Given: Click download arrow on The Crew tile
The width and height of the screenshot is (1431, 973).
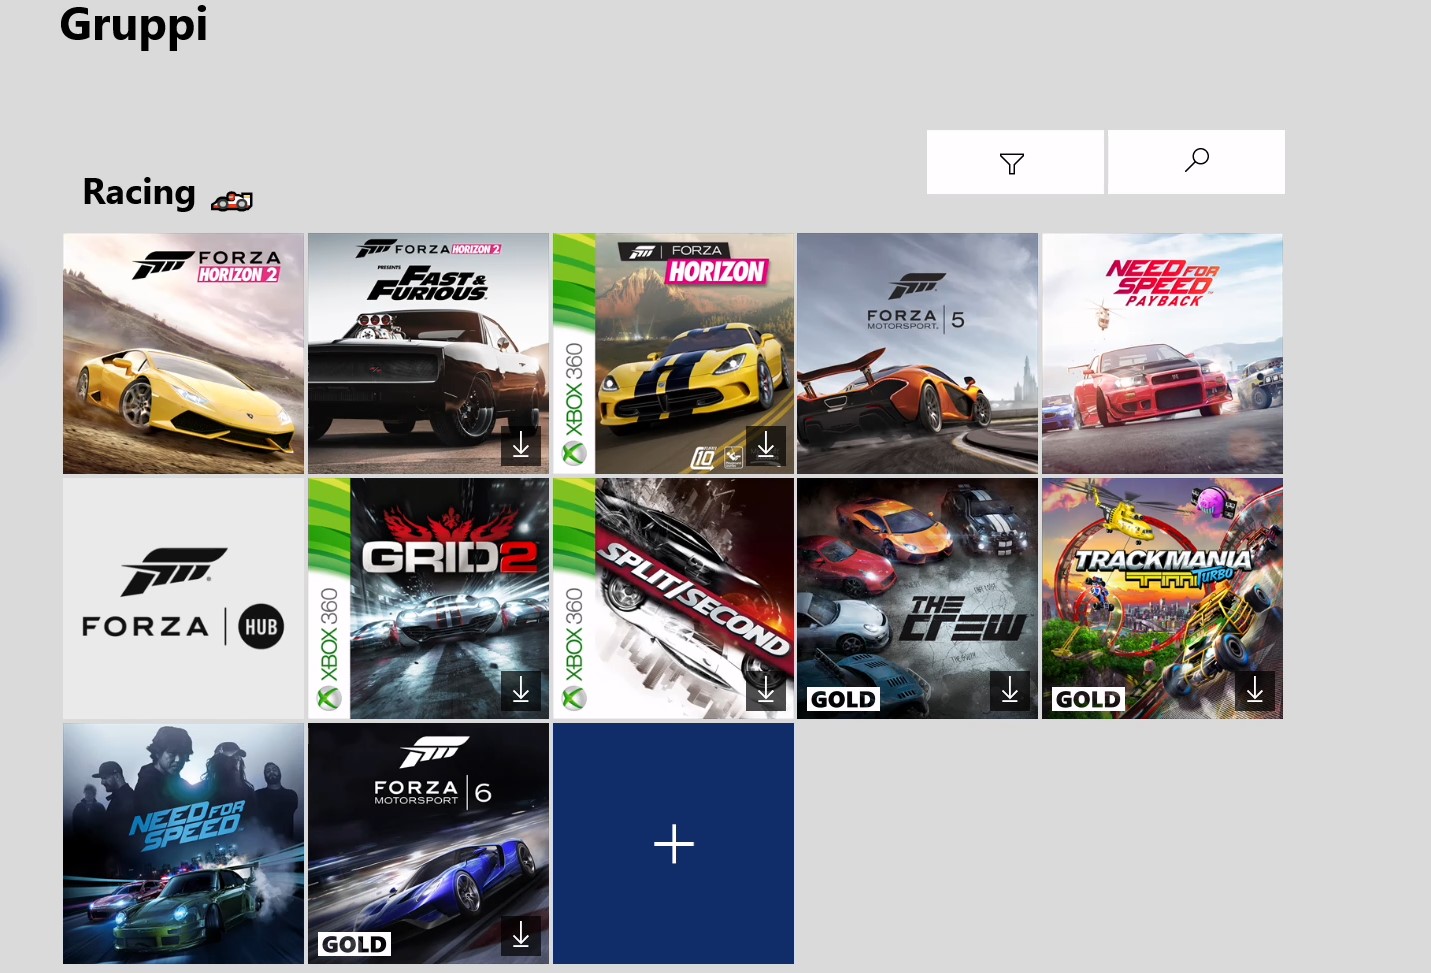Looking at the screenshot, I should (x=1010, y=691).
